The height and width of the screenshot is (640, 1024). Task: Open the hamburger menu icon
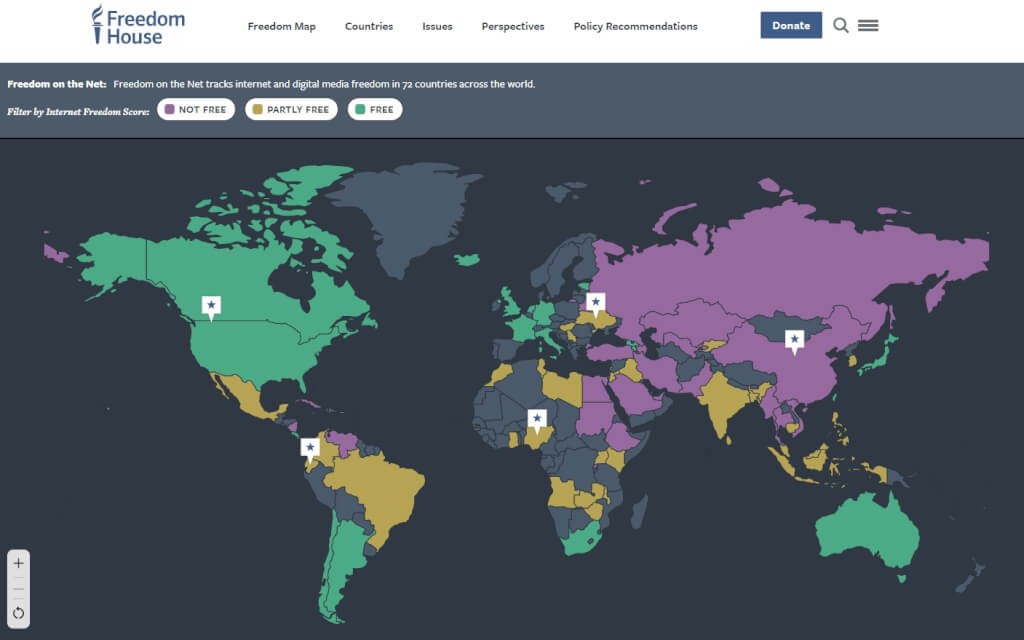pos(868,26)
